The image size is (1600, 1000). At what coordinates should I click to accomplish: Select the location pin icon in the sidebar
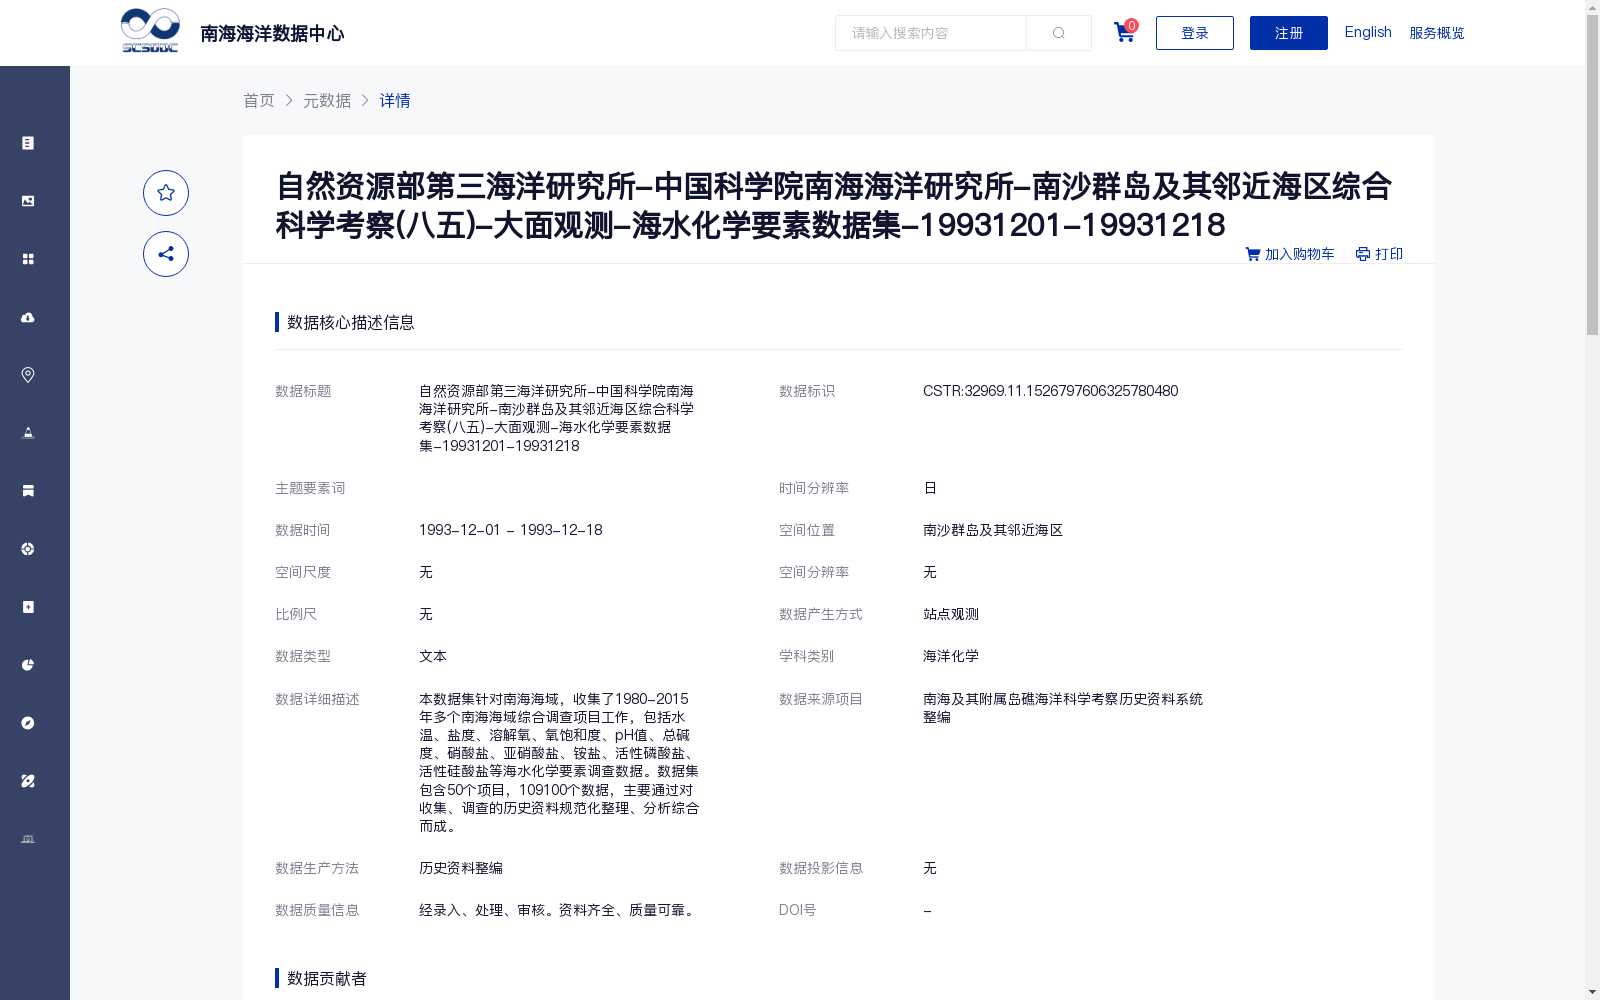coord(27,374)
